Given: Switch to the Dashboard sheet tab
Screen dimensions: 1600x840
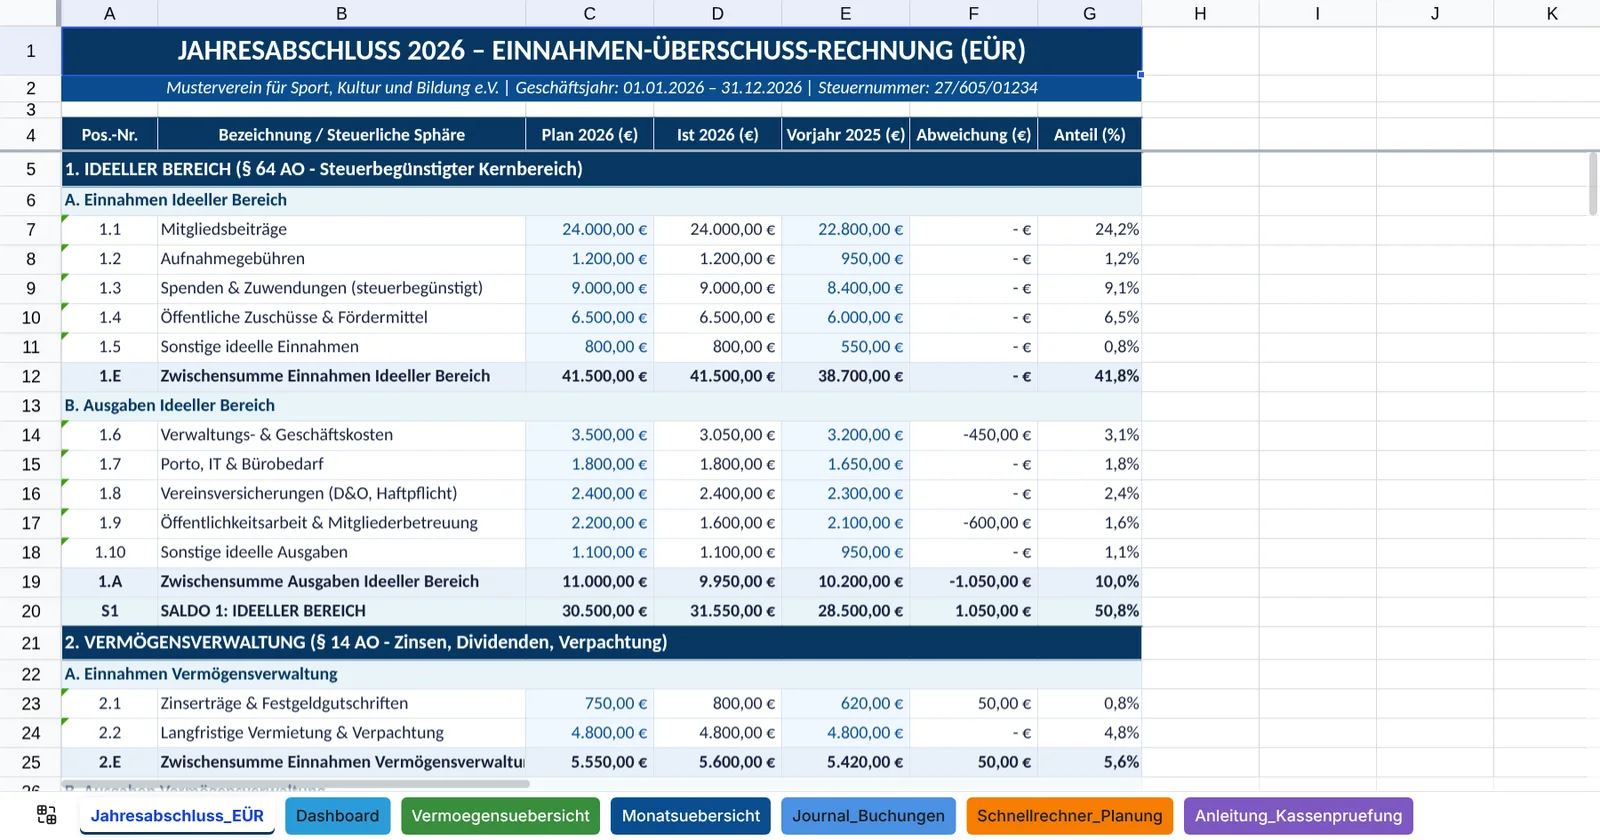Looking at the screenshot, I should (337, 816).
